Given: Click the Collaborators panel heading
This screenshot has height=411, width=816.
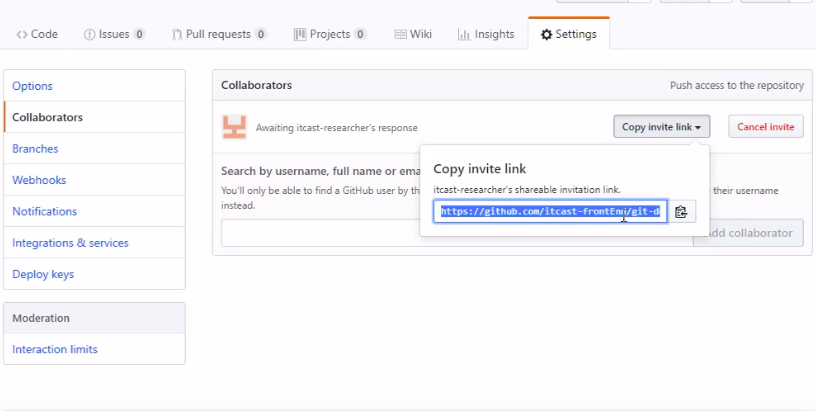Looking at the screenshot, I should [257, 85].
